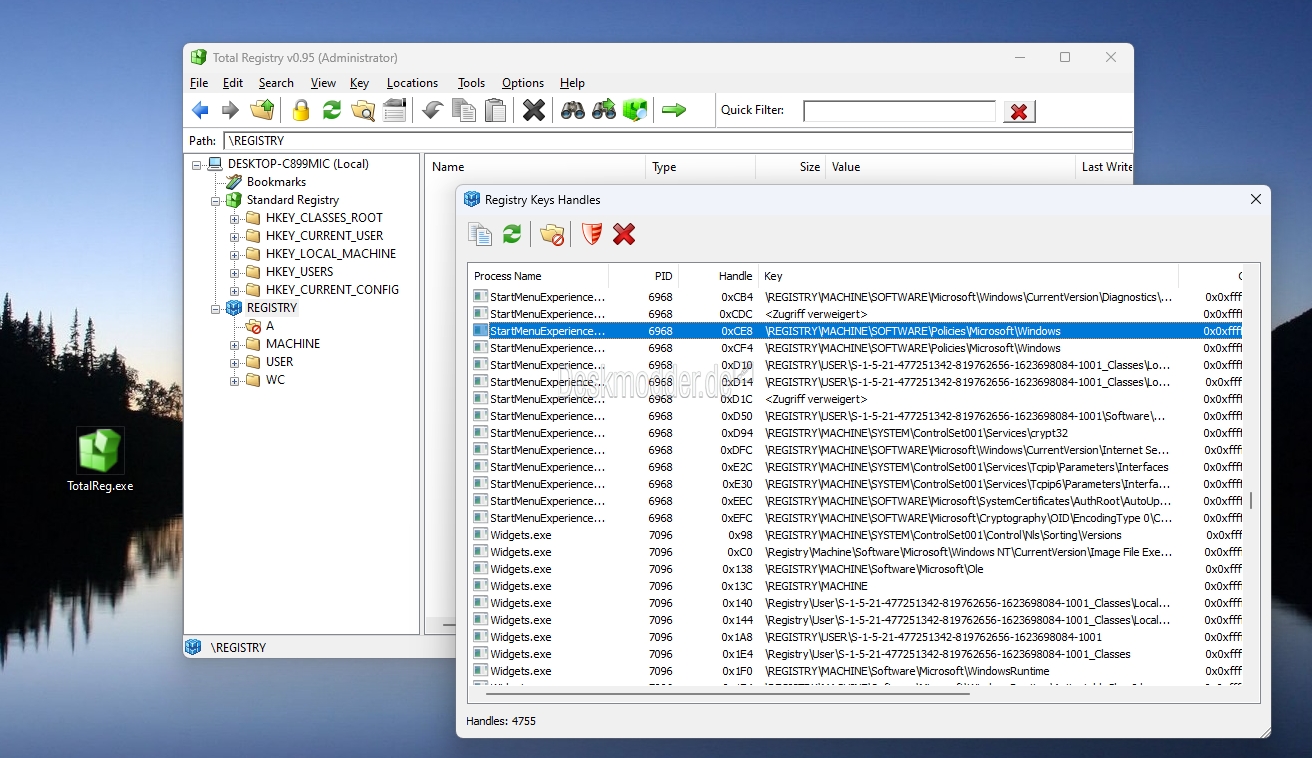Screen dimensions: 1312x758
Task: Open the View menu
Action: tap(323, 83)
